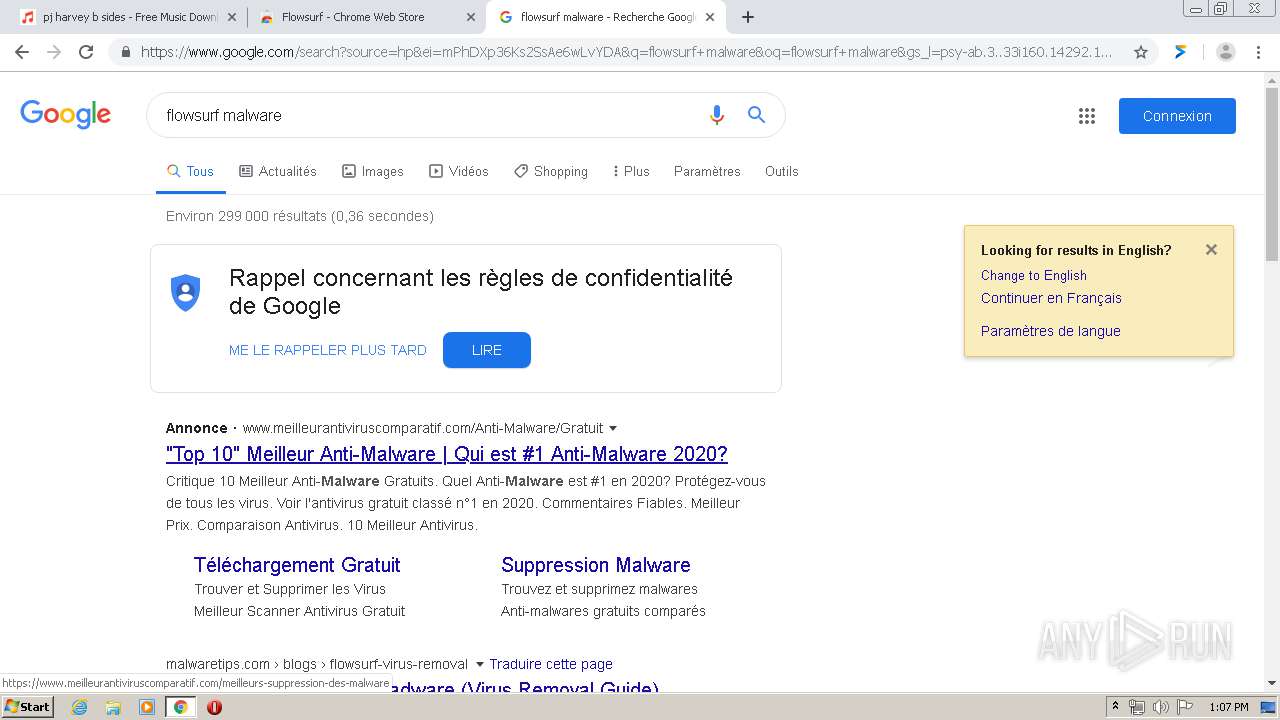Image resolution: width=1280 pixels, height=720 pixels.
Task: Open a new tab with plus button
Action: [x=747, y=17]
